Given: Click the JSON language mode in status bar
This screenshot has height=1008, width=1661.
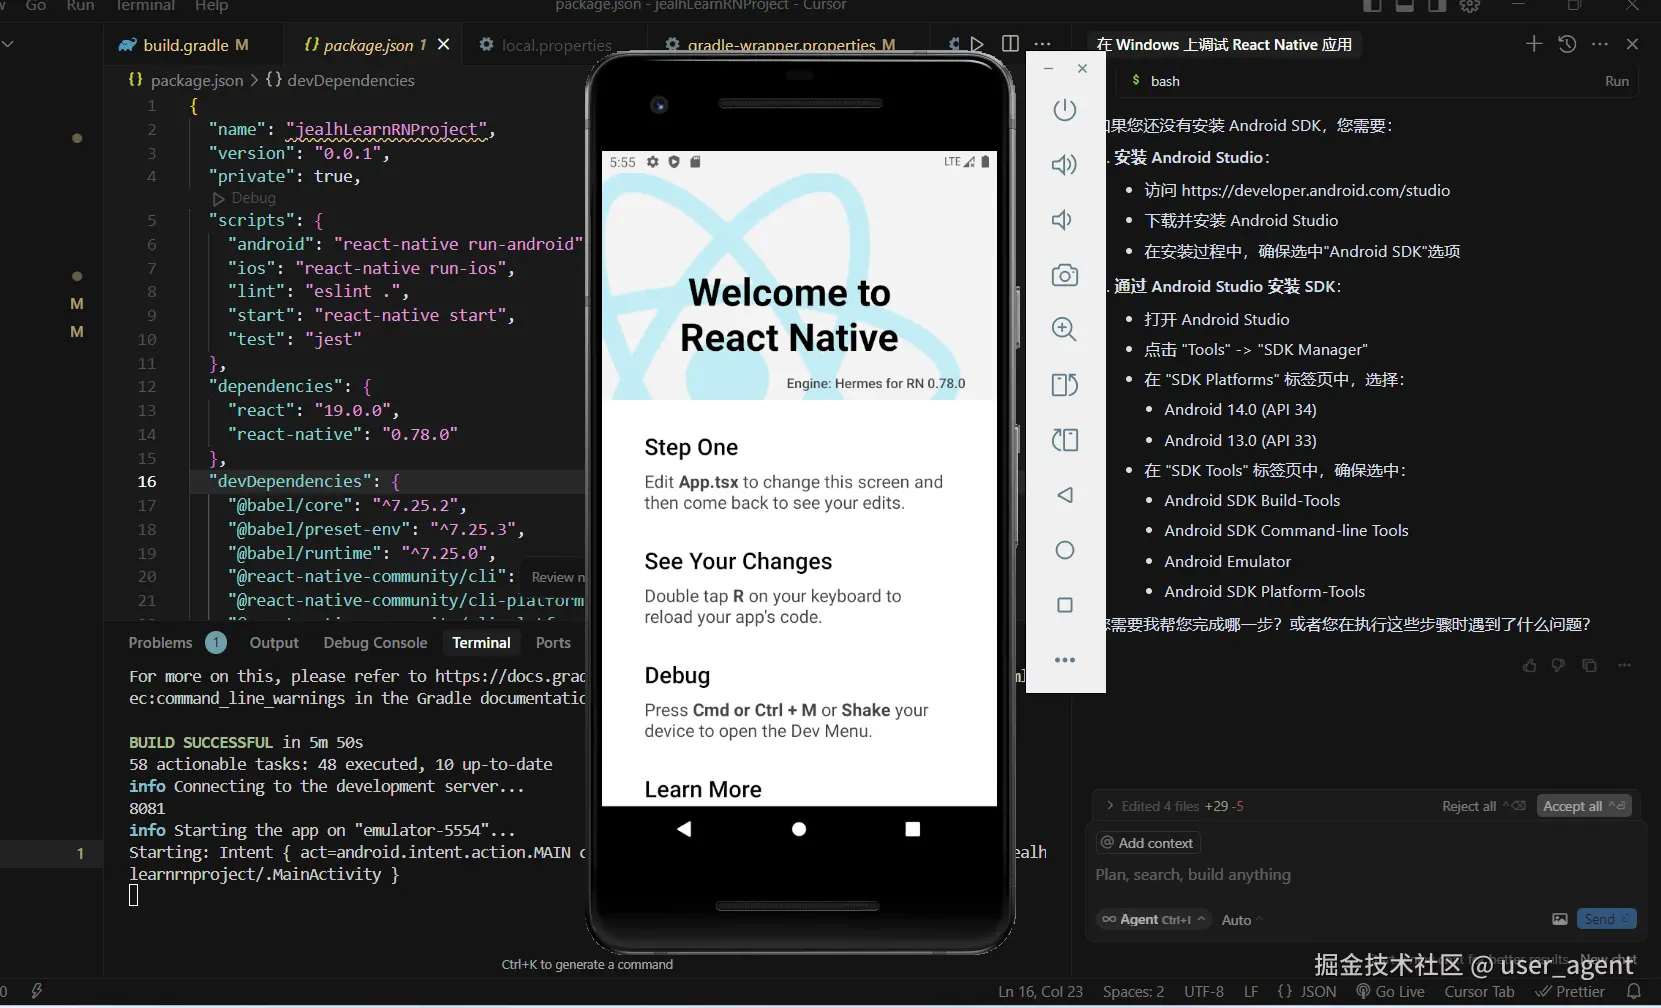Looking at the screenshot, I should tap(1307, 991).
